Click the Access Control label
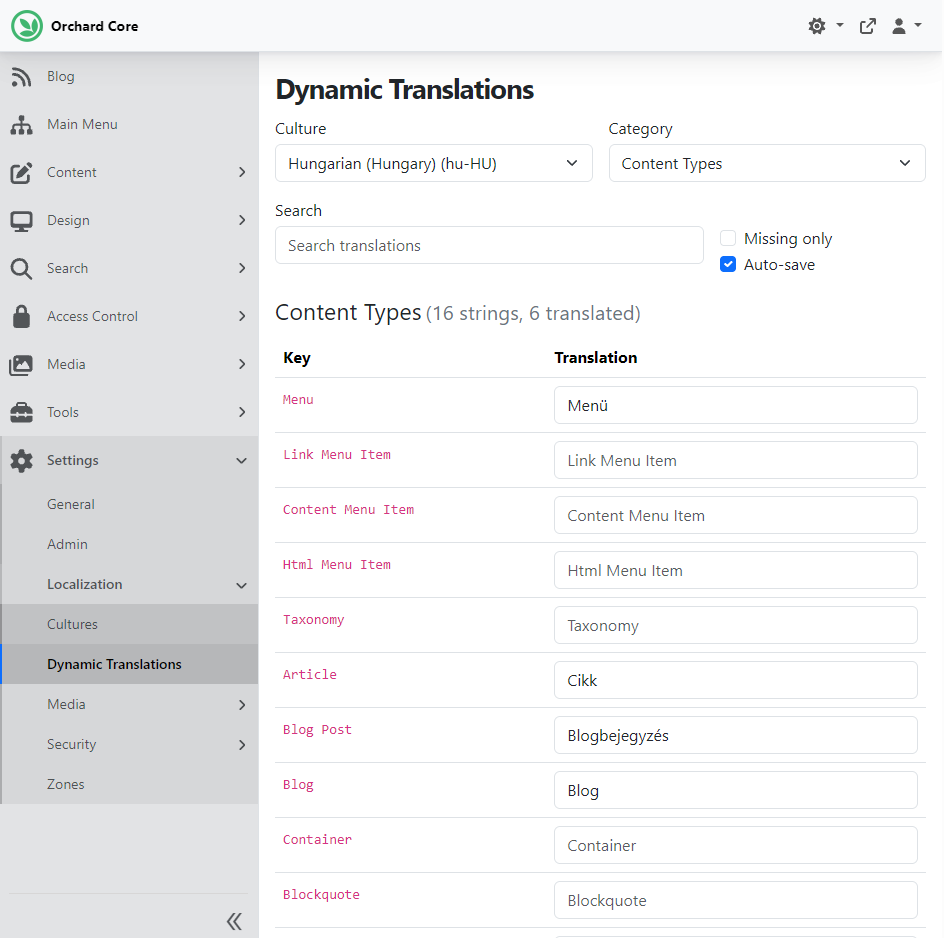The image size is (944, 938). point(93,316)
